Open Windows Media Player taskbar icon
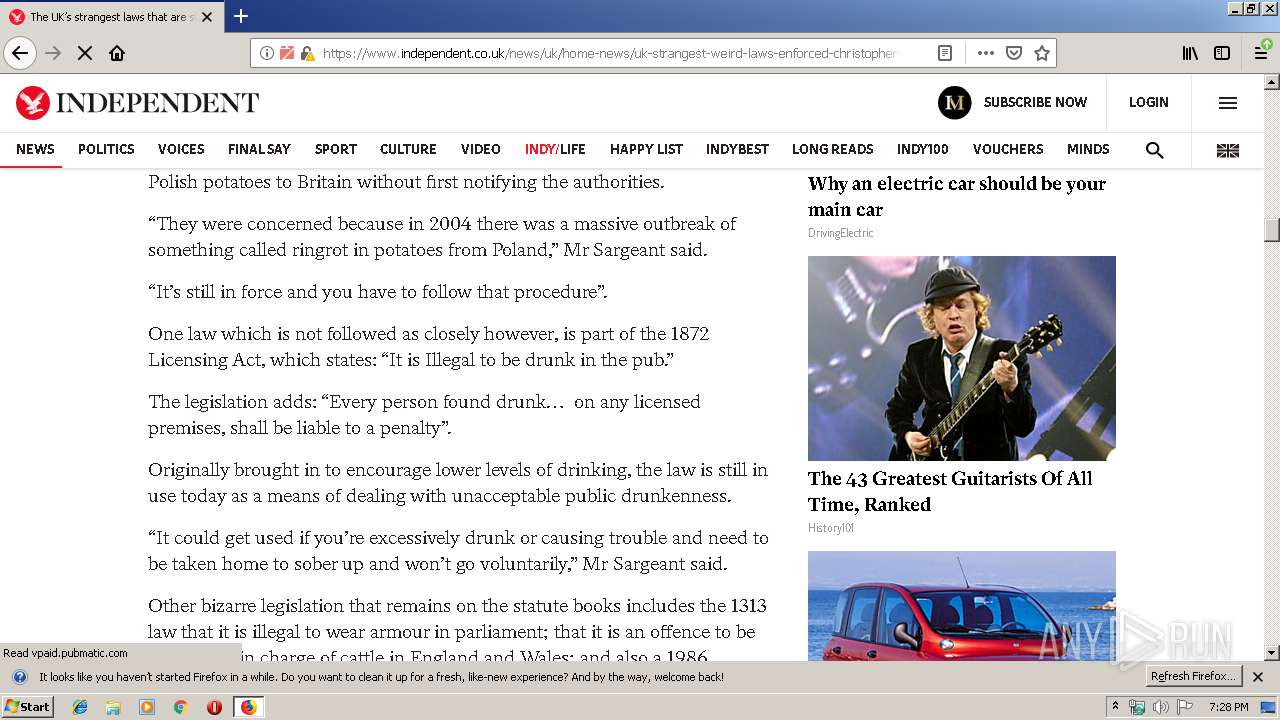This screenshot has height=720, width=1280. (147, 707)
